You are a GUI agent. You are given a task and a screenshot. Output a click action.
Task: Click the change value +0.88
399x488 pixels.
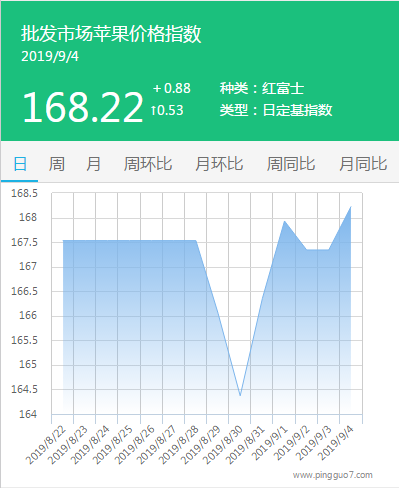pos(172,88)
